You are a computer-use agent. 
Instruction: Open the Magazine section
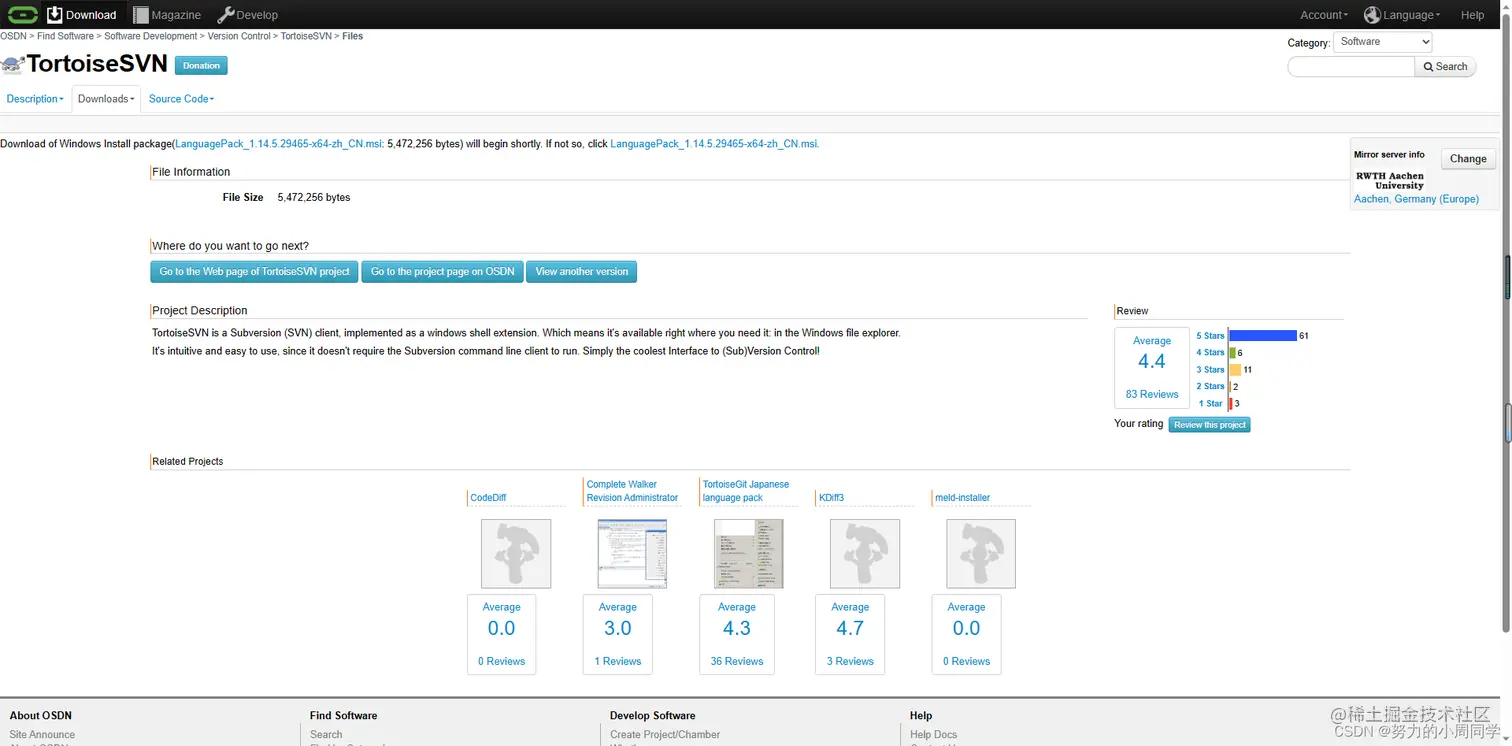click(167, 15)
